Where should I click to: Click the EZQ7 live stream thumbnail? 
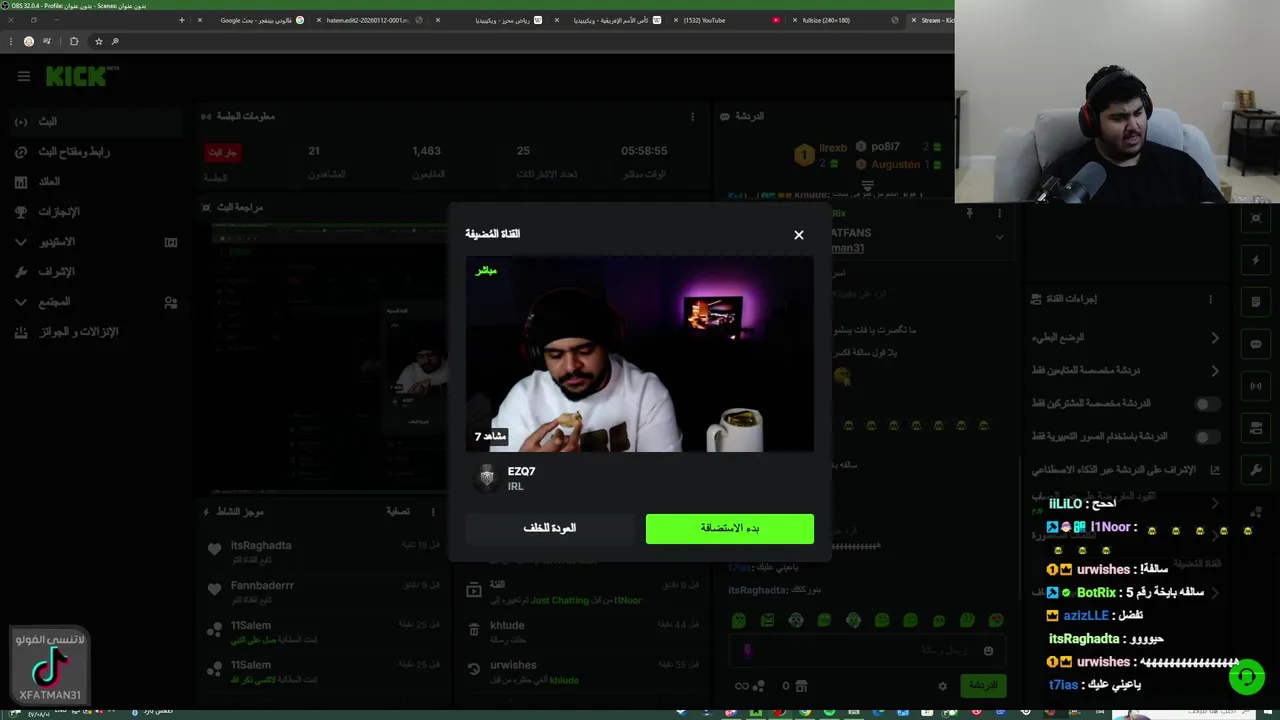640,355
